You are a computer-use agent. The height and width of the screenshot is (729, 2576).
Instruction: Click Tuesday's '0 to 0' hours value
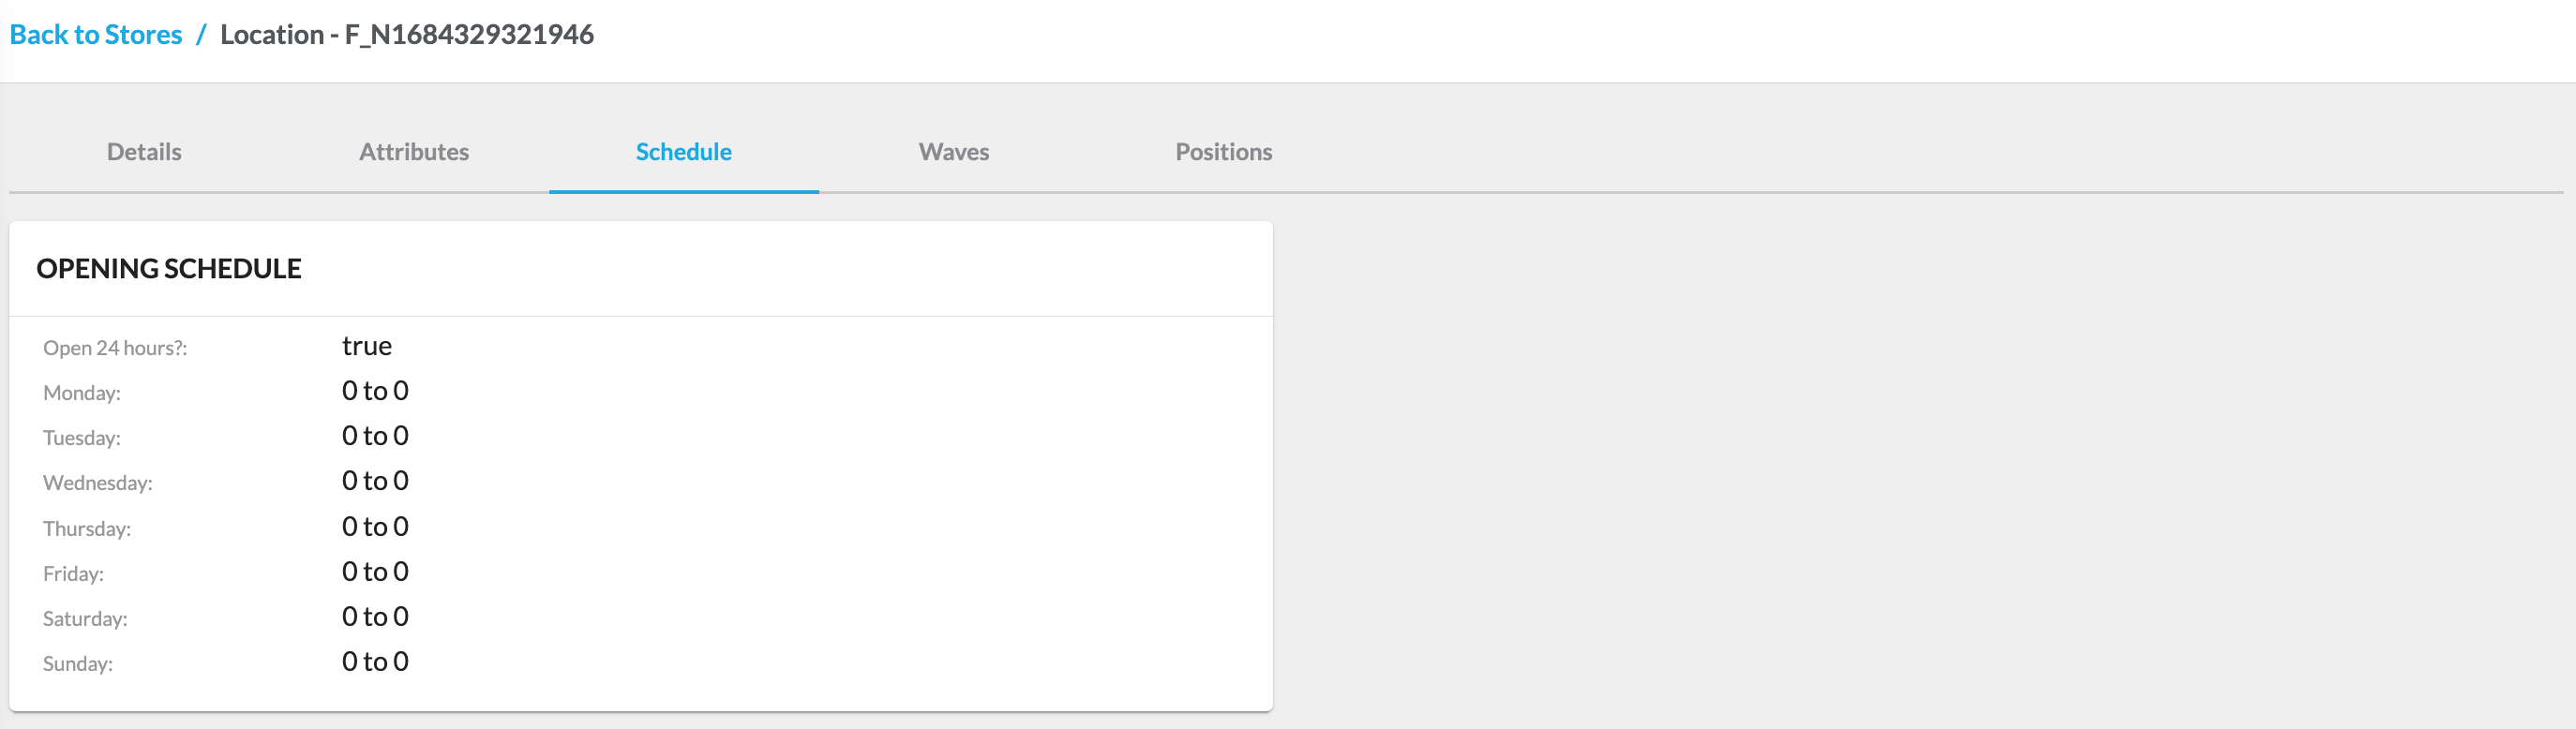point(375,436)
